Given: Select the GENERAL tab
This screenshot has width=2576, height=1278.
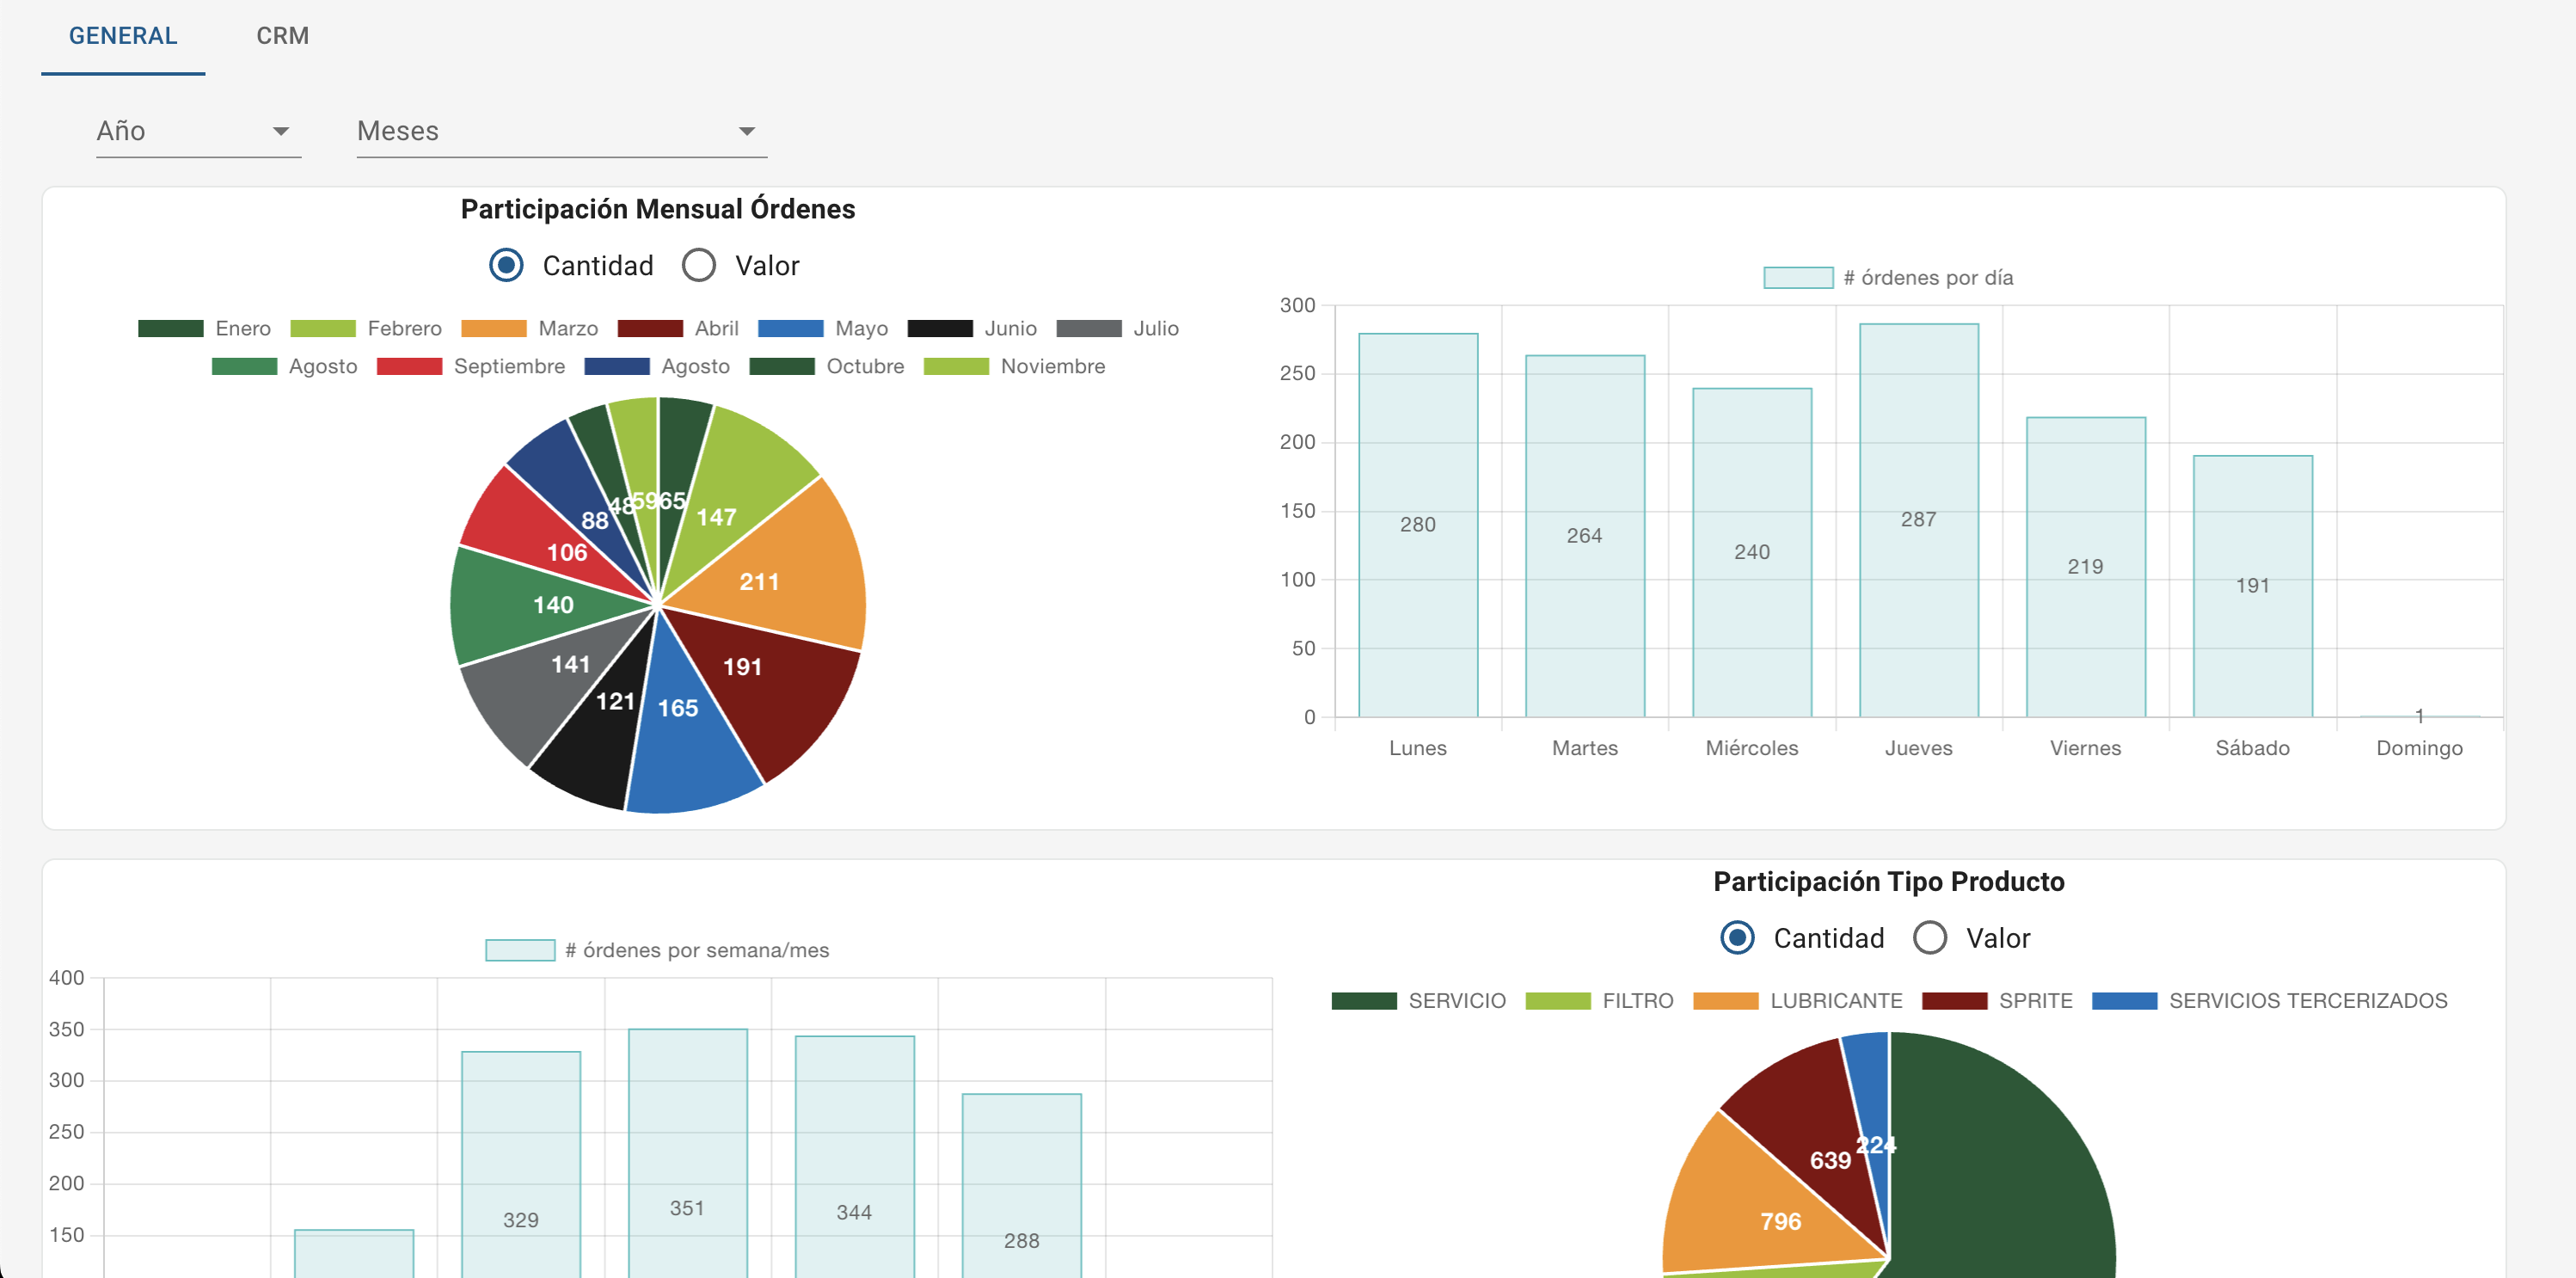Looking at the screenshot, I should [x=122, y=35].
